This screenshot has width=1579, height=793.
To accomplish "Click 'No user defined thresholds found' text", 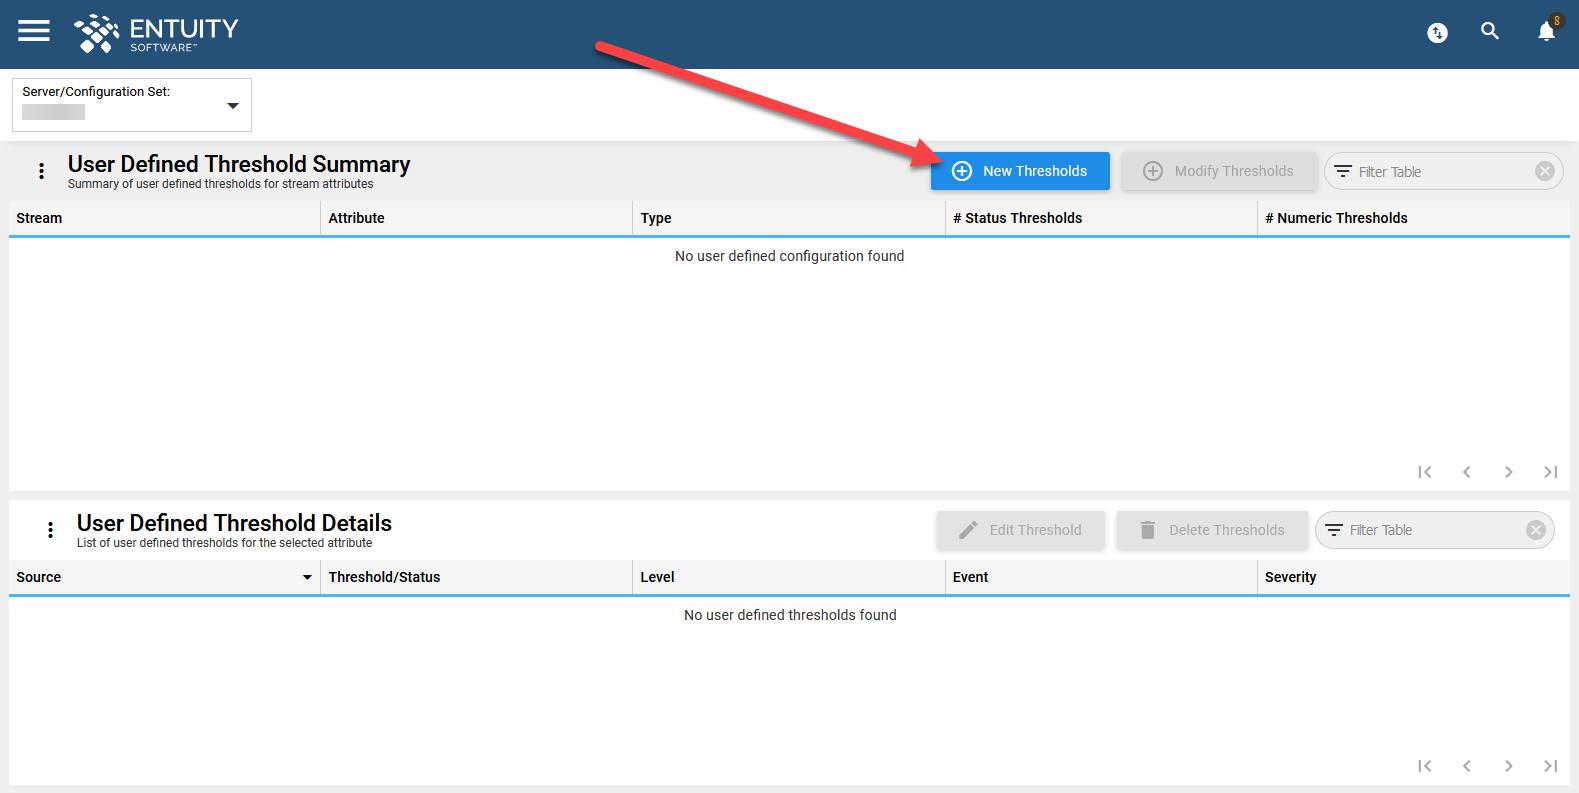I will tap(790, 615).
